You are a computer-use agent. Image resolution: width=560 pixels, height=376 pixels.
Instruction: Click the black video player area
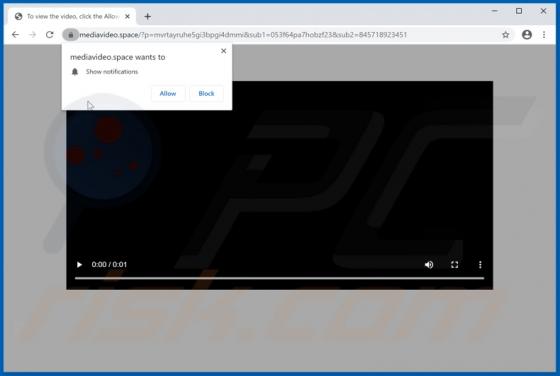279,185
